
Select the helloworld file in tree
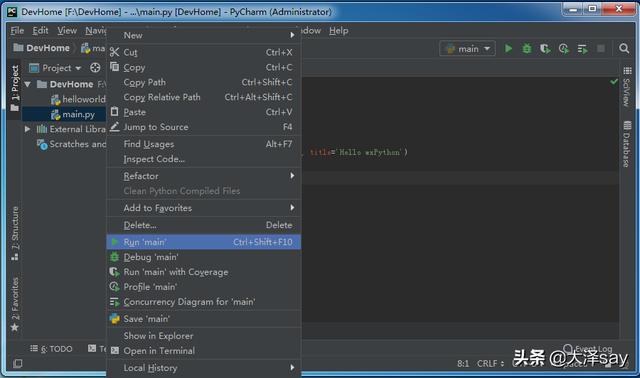point(78,99)
